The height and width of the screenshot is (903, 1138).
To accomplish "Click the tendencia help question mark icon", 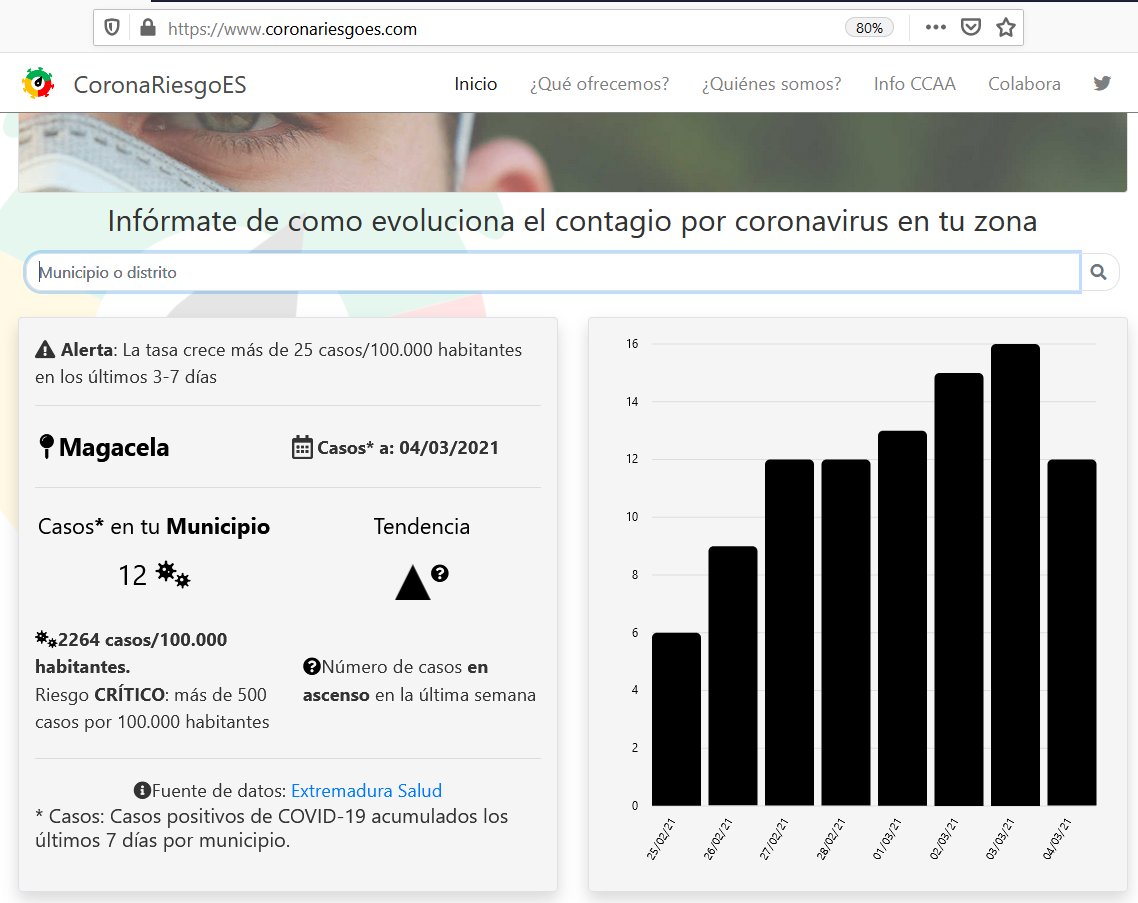I will pos(440,573).
